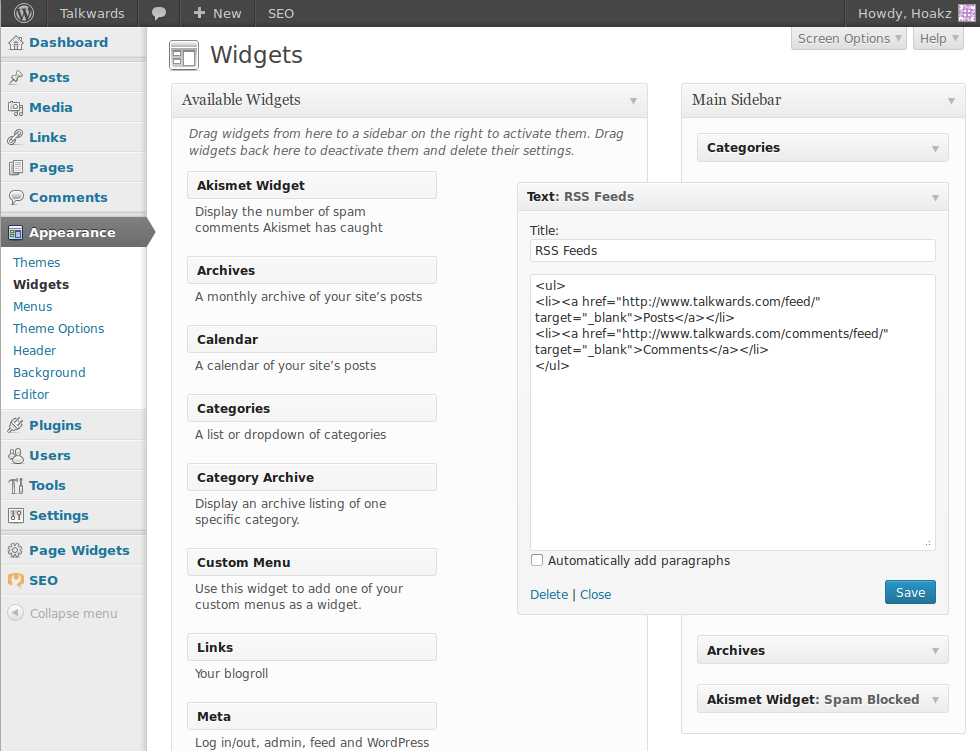This screenshot has width=980, height=751.
Task: Expand the Categories widget in Main Sidebar
Action: pos(935,148)
